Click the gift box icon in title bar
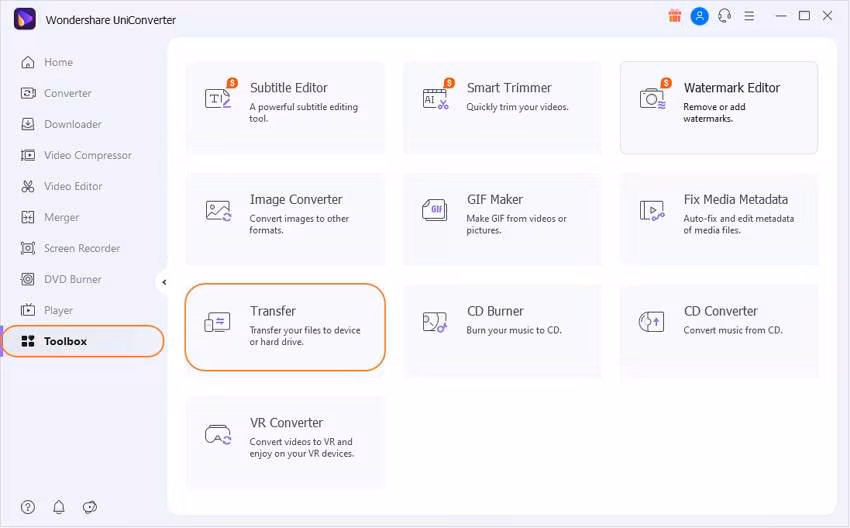 click(674, 16)
